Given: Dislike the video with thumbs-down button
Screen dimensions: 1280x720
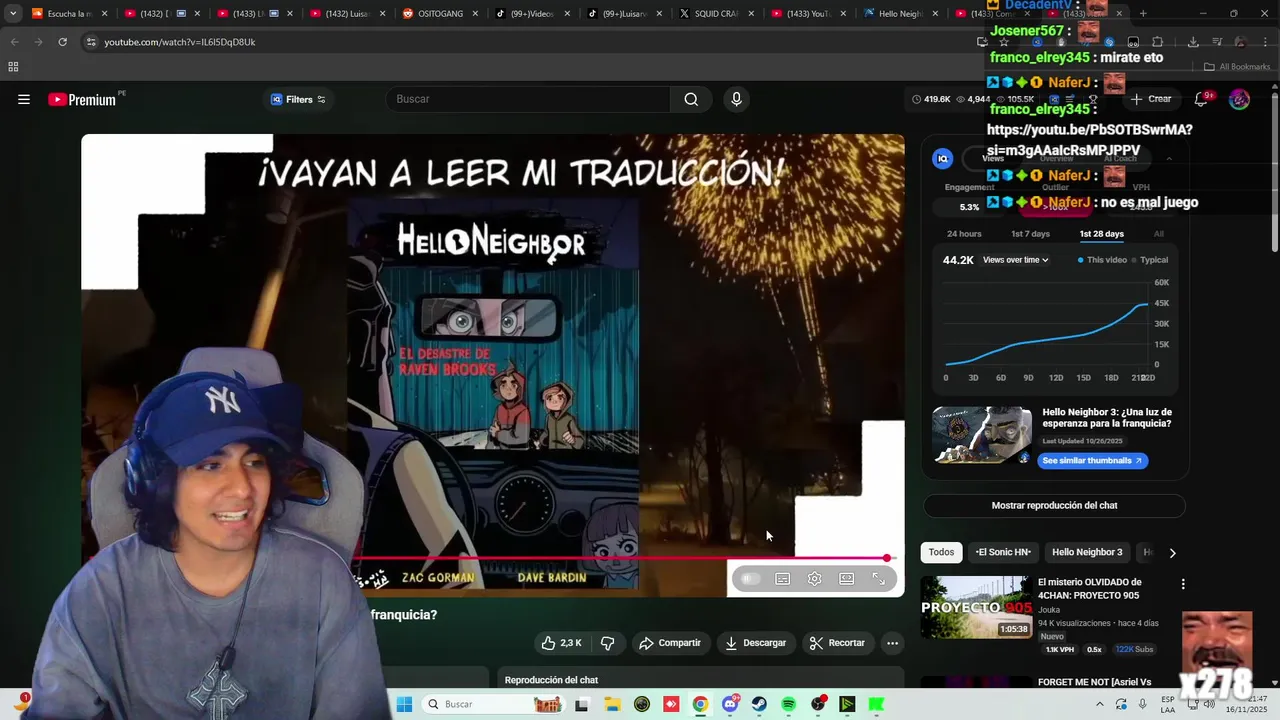Looking at the screenshot, I should (x=607, y=643).
